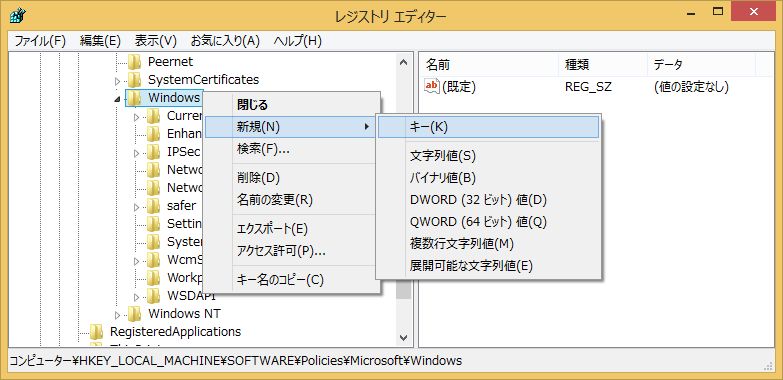783x380 pixels.
Task: Select the Peernet tree item
Action: (x=170, y=62)
